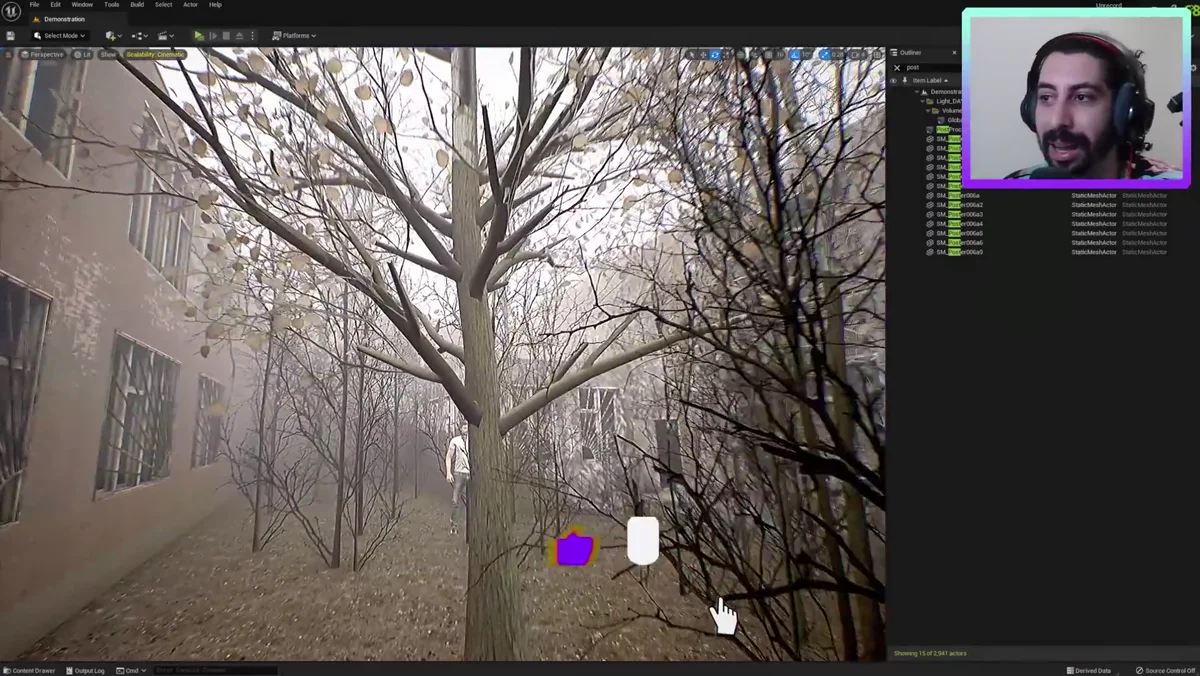Screen dimensions: 1200x676
Task: Select SM_Poster006a3 in the Outliner
Action: click(960, 214)
